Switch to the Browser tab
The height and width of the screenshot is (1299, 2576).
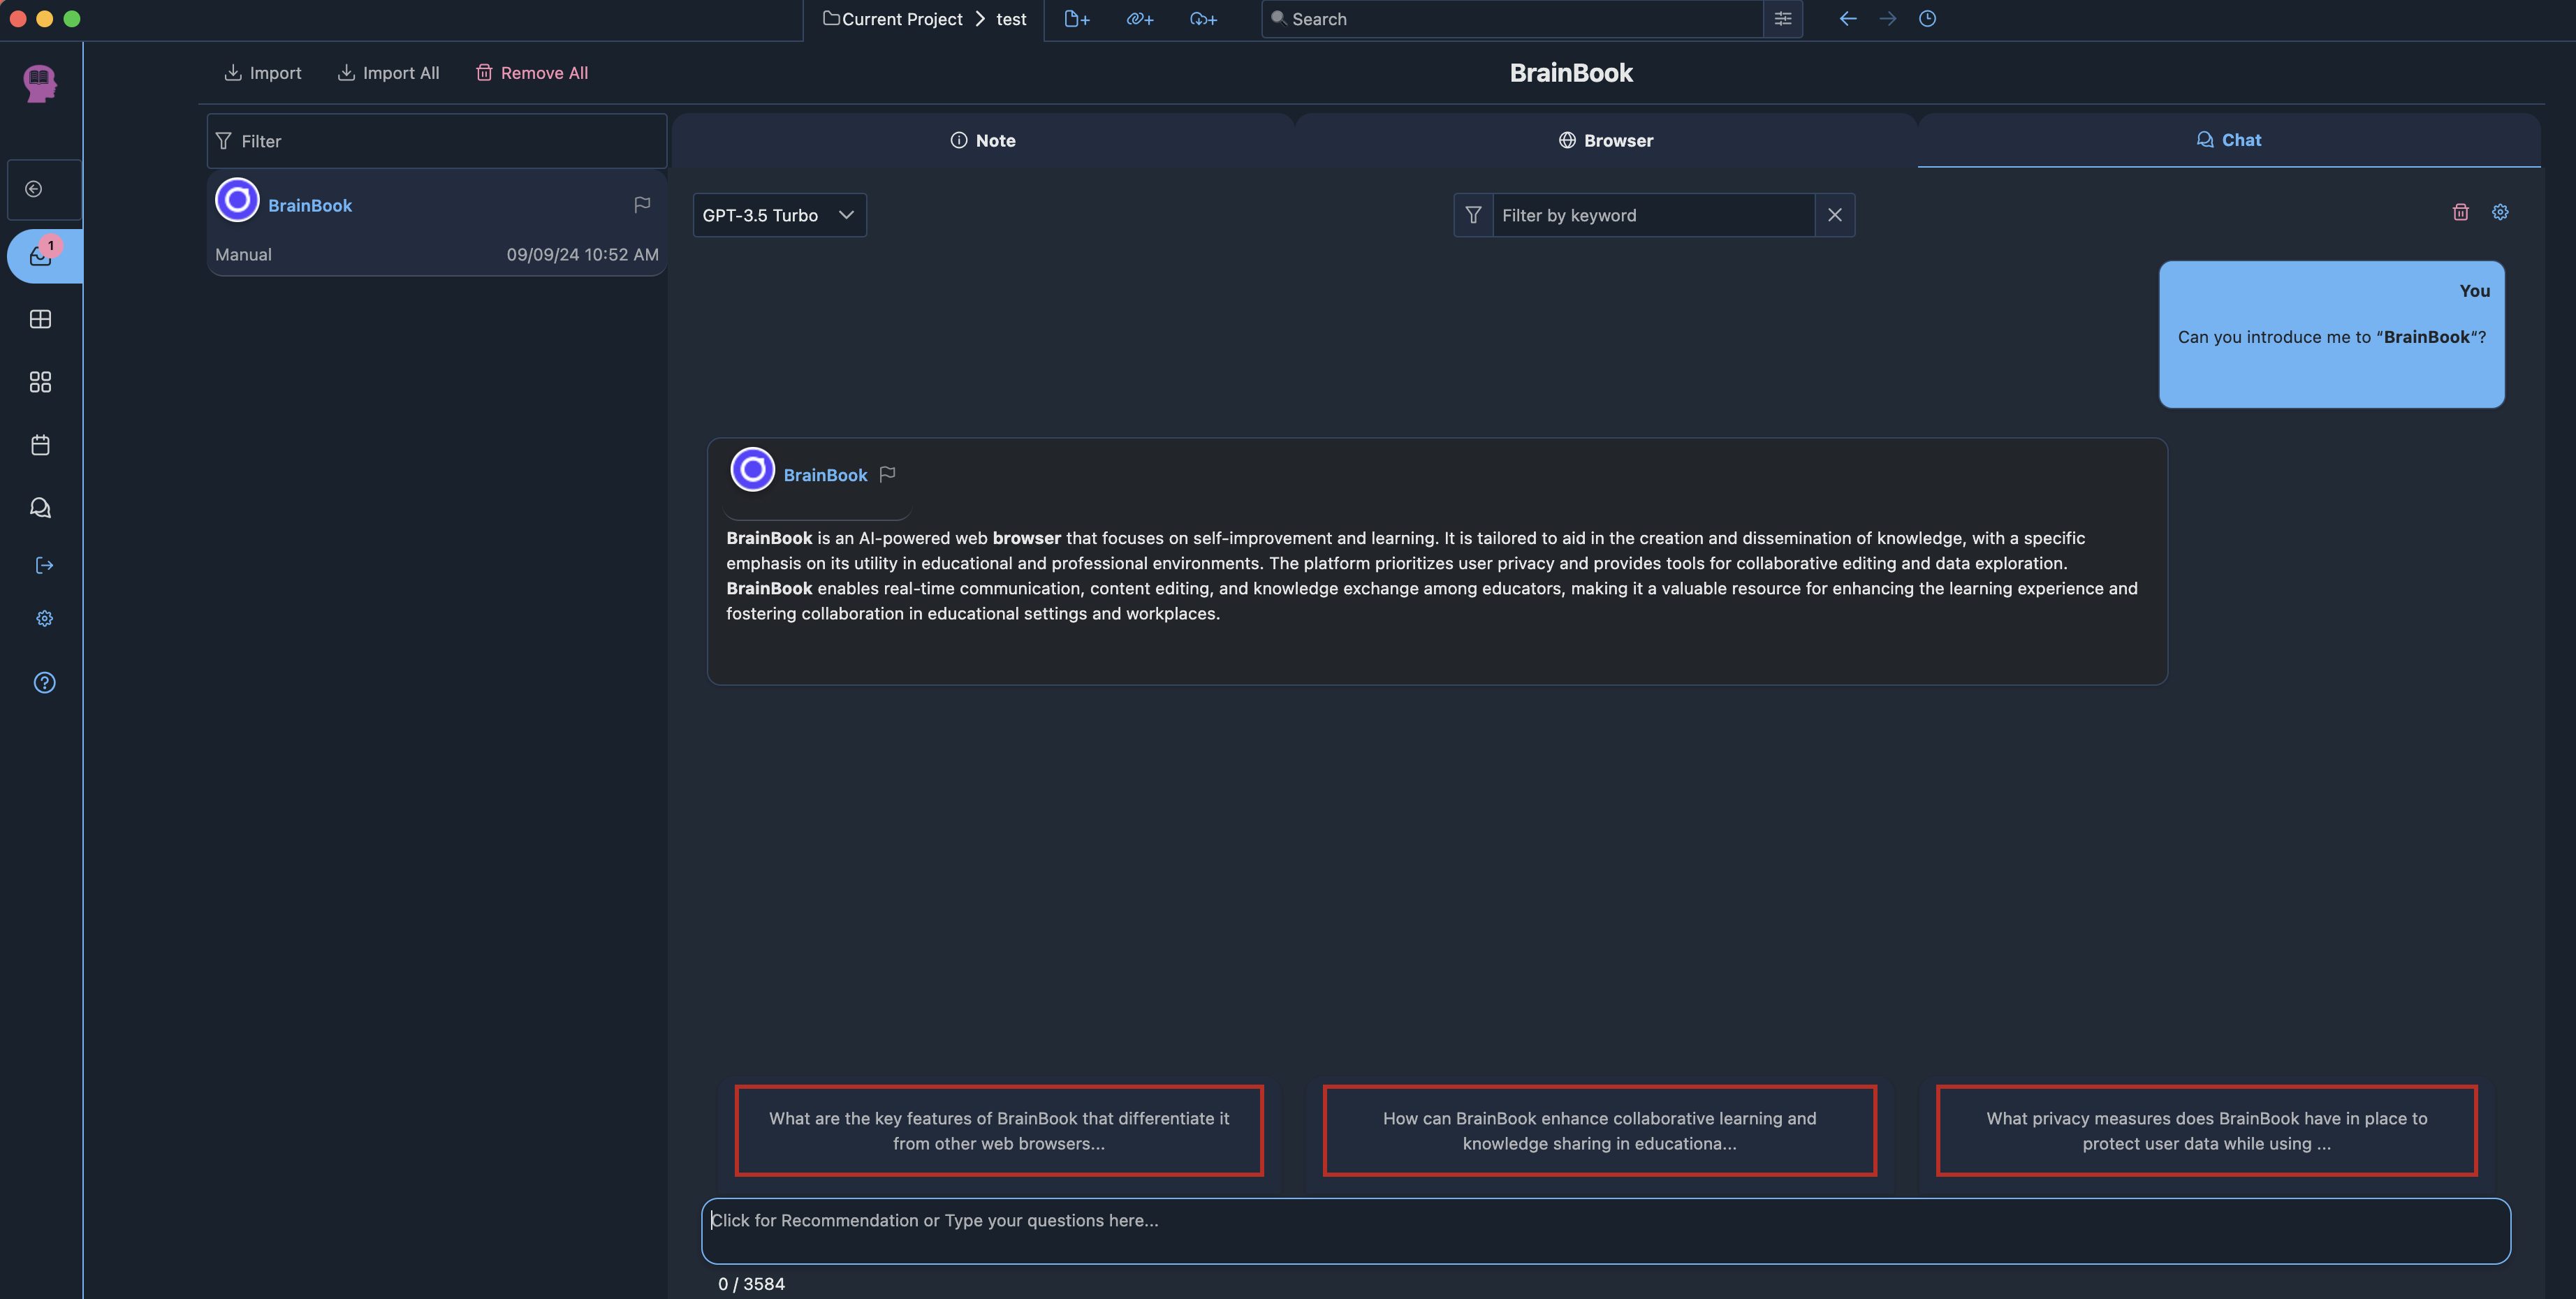[1606, 141]
